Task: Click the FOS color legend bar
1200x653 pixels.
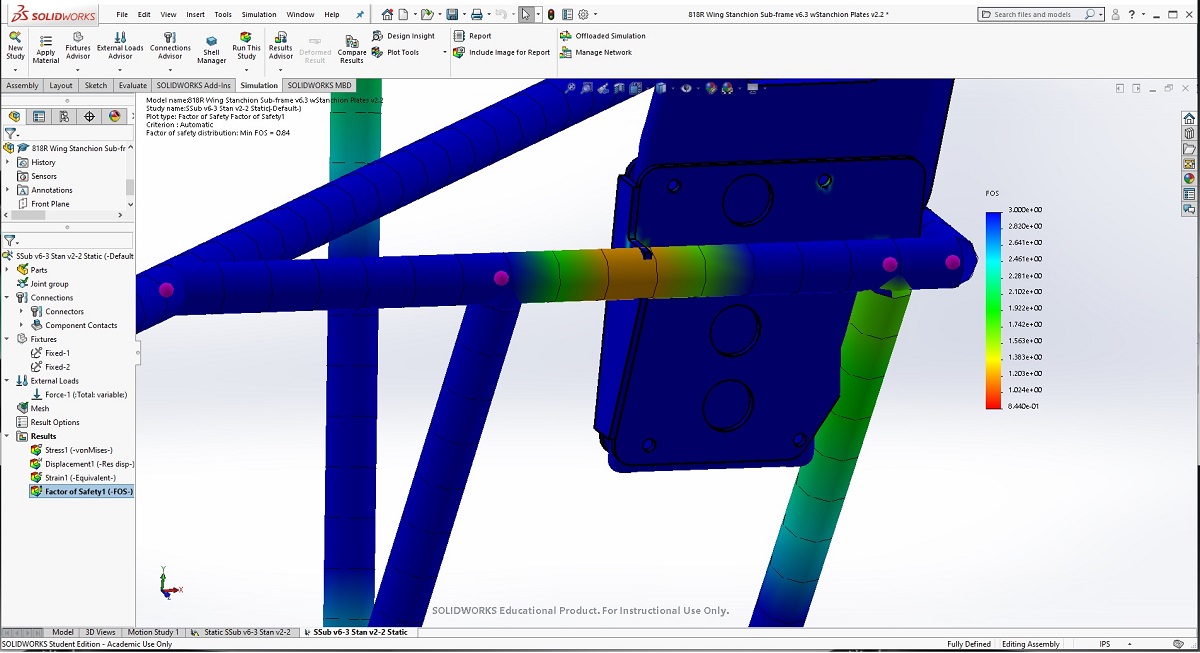Action: (992, 309)
